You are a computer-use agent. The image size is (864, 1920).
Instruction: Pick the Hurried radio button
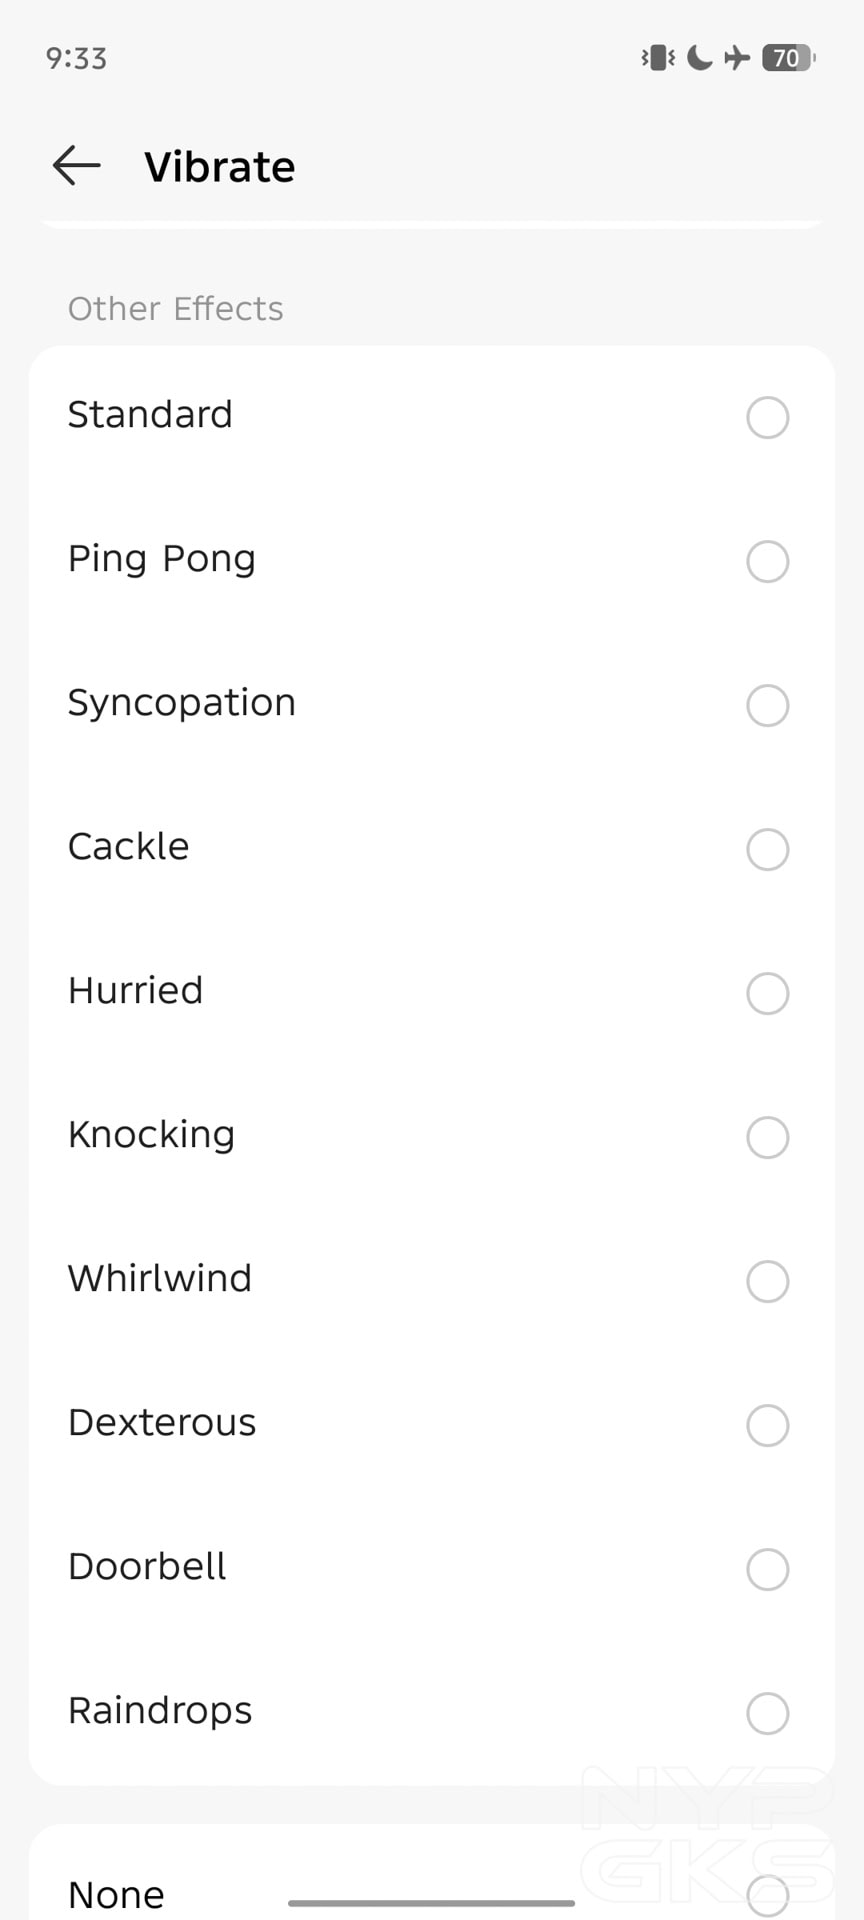pos(767,993)
